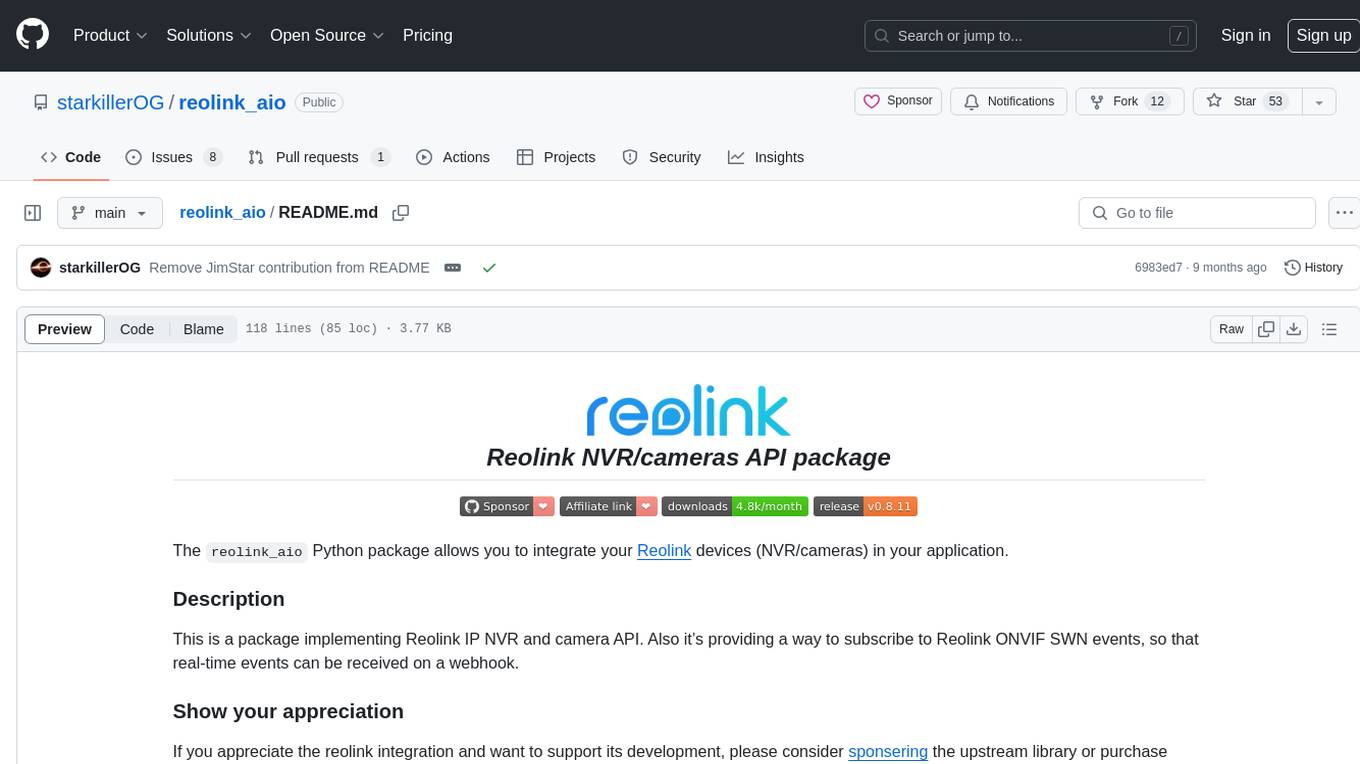This screenshot has height=764, width=1360.
Task: Switch to the Code tab
Action: pos(70,157)
